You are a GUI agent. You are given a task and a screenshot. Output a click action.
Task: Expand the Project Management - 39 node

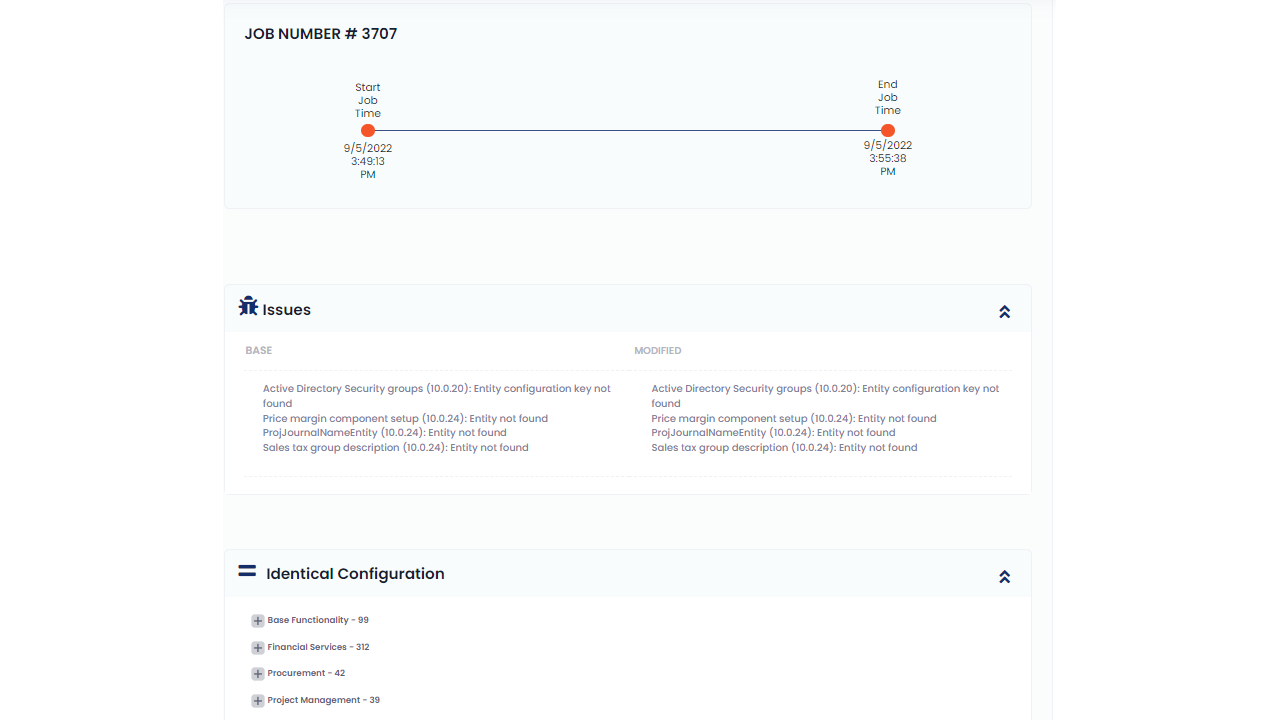[257, 701]
